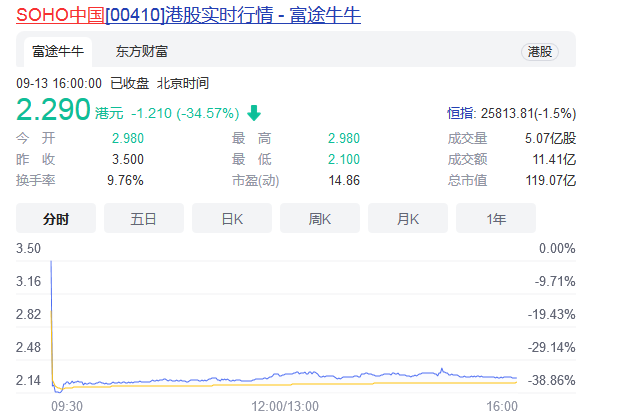
Task: Click the 09:30 time axis label
Action: (x=67, y=406)
